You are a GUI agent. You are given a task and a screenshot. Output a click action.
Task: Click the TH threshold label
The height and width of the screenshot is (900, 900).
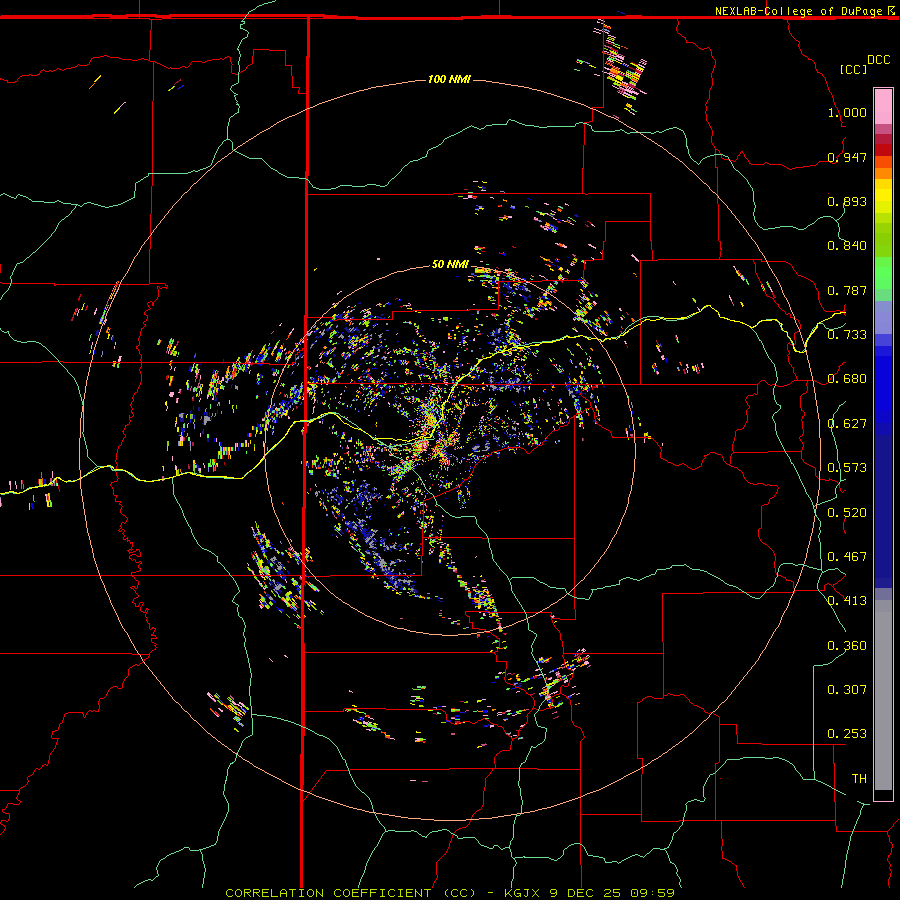coord(859,779)
